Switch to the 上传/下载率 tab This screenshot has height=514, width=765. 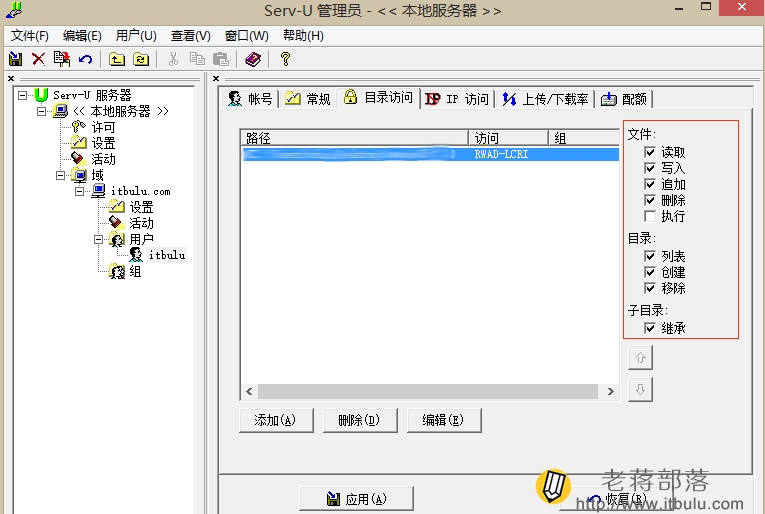click(545, 99)
